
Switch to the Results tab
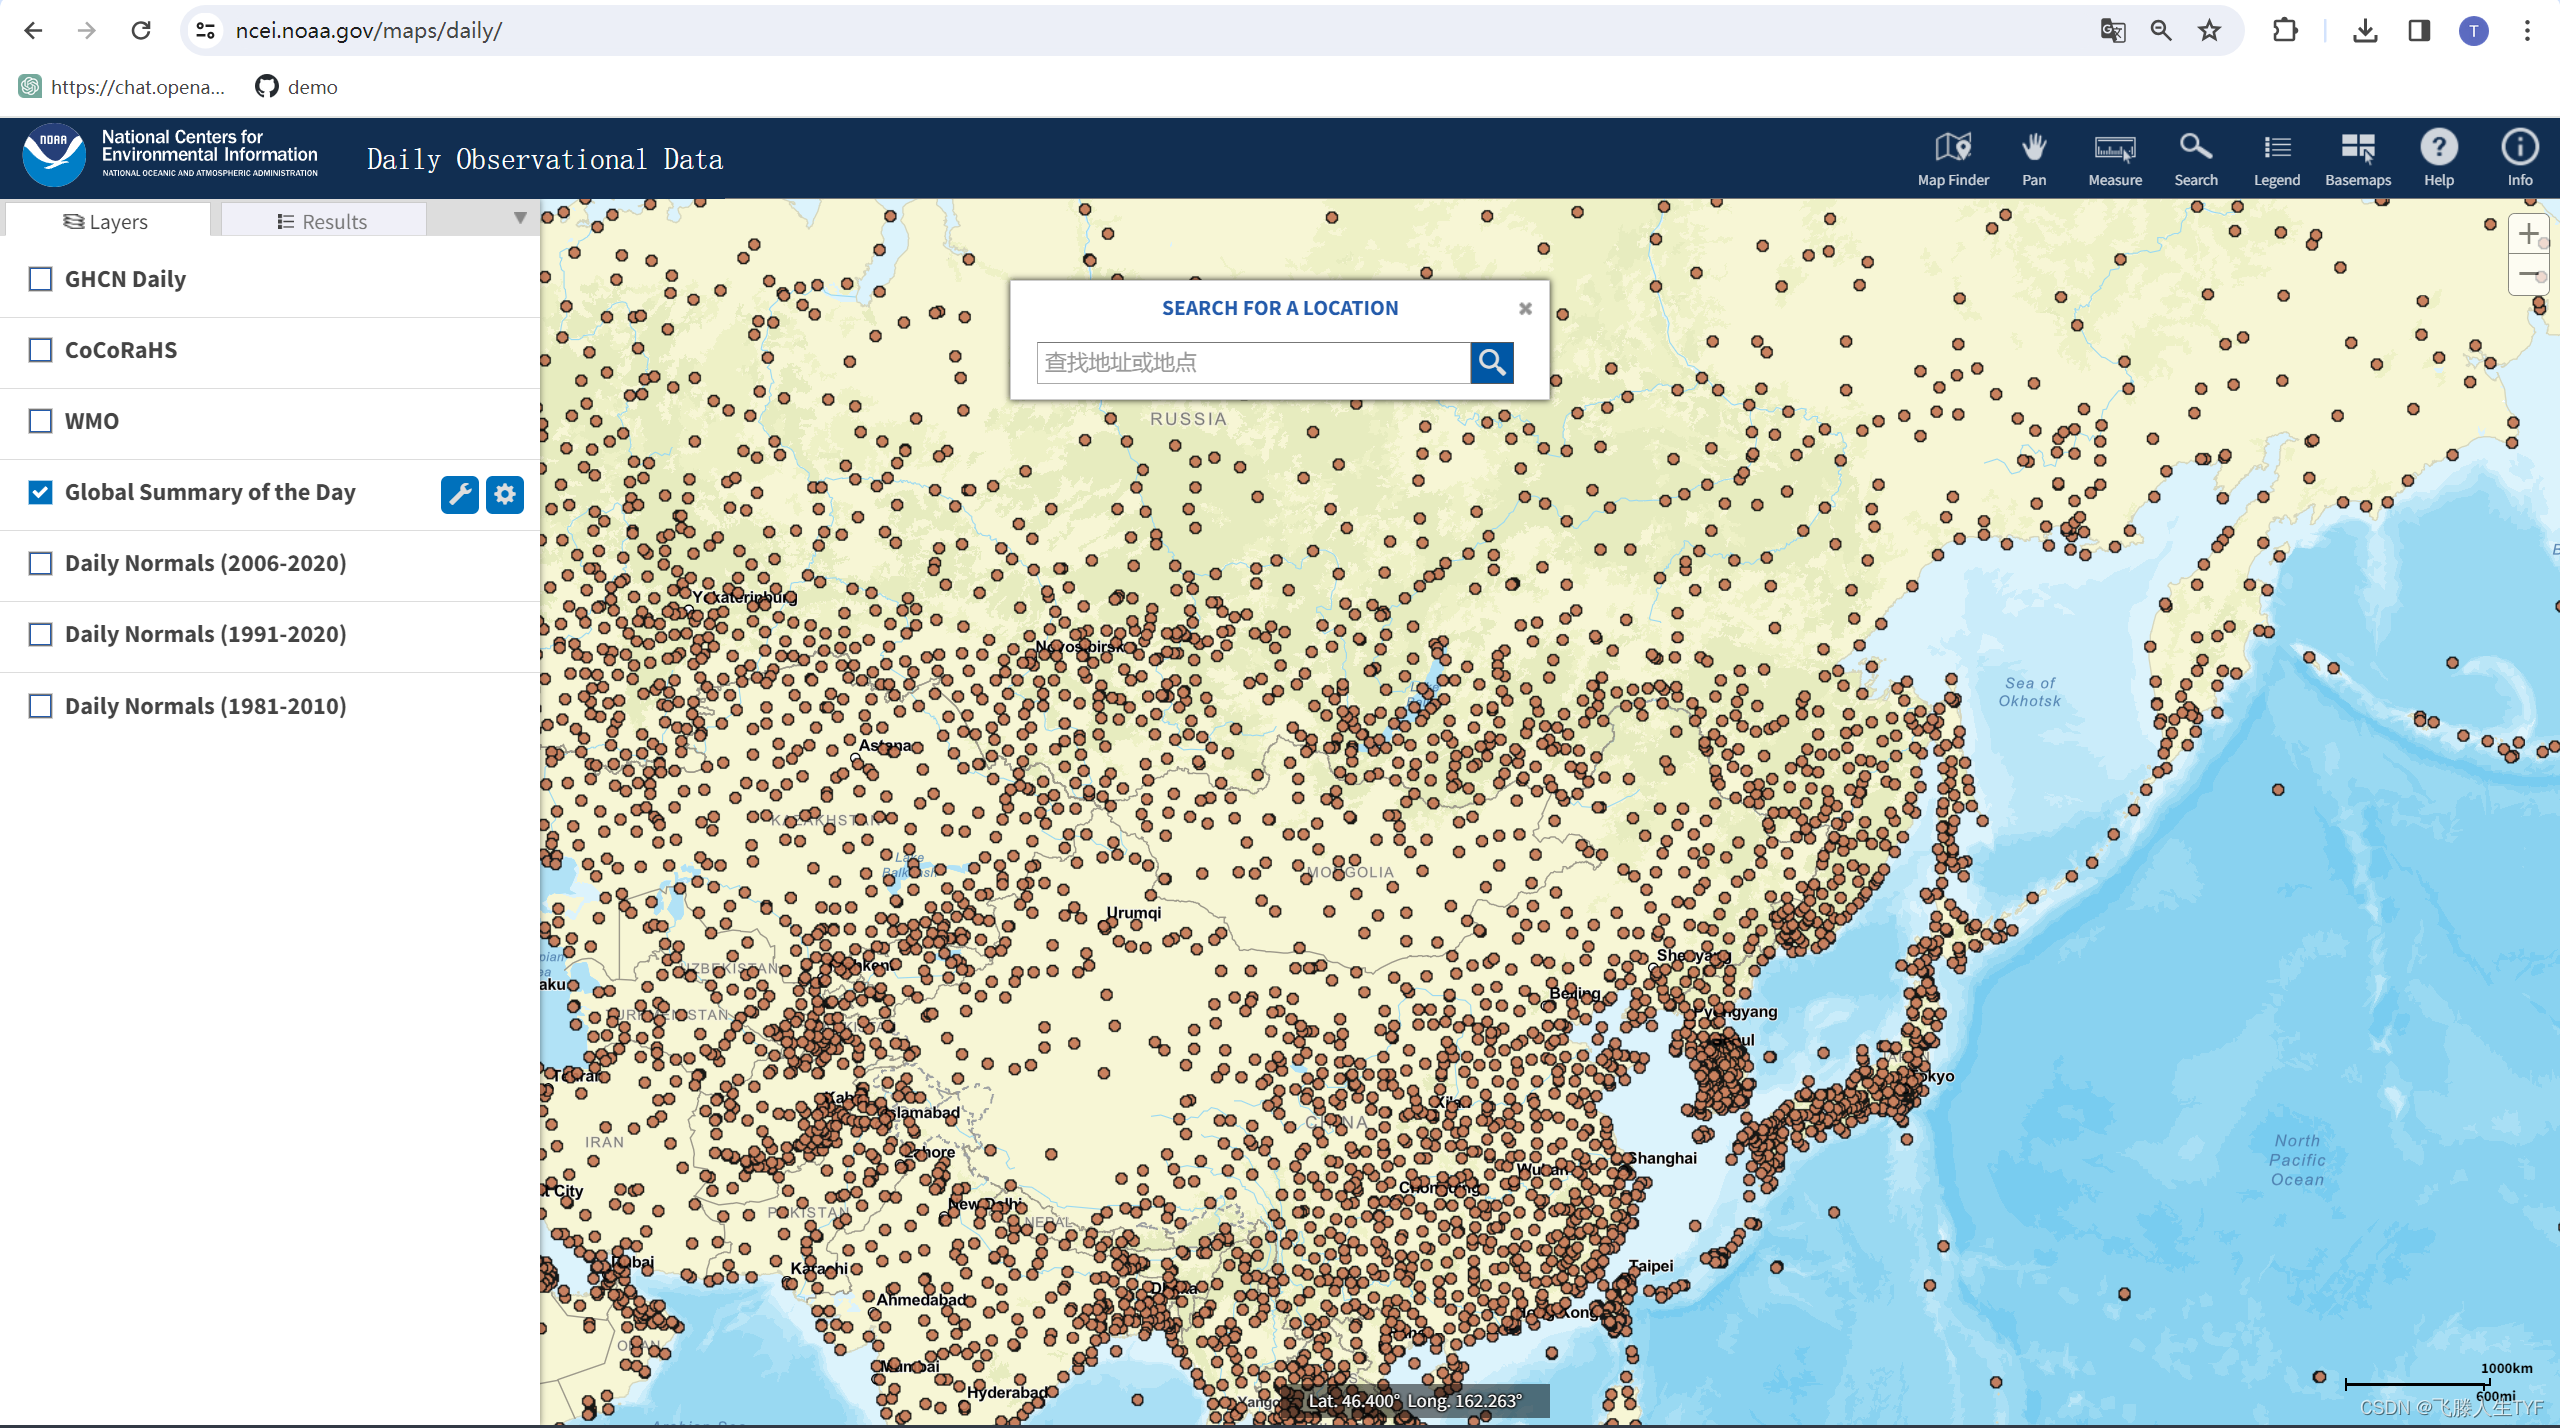(x=323, y=221)
